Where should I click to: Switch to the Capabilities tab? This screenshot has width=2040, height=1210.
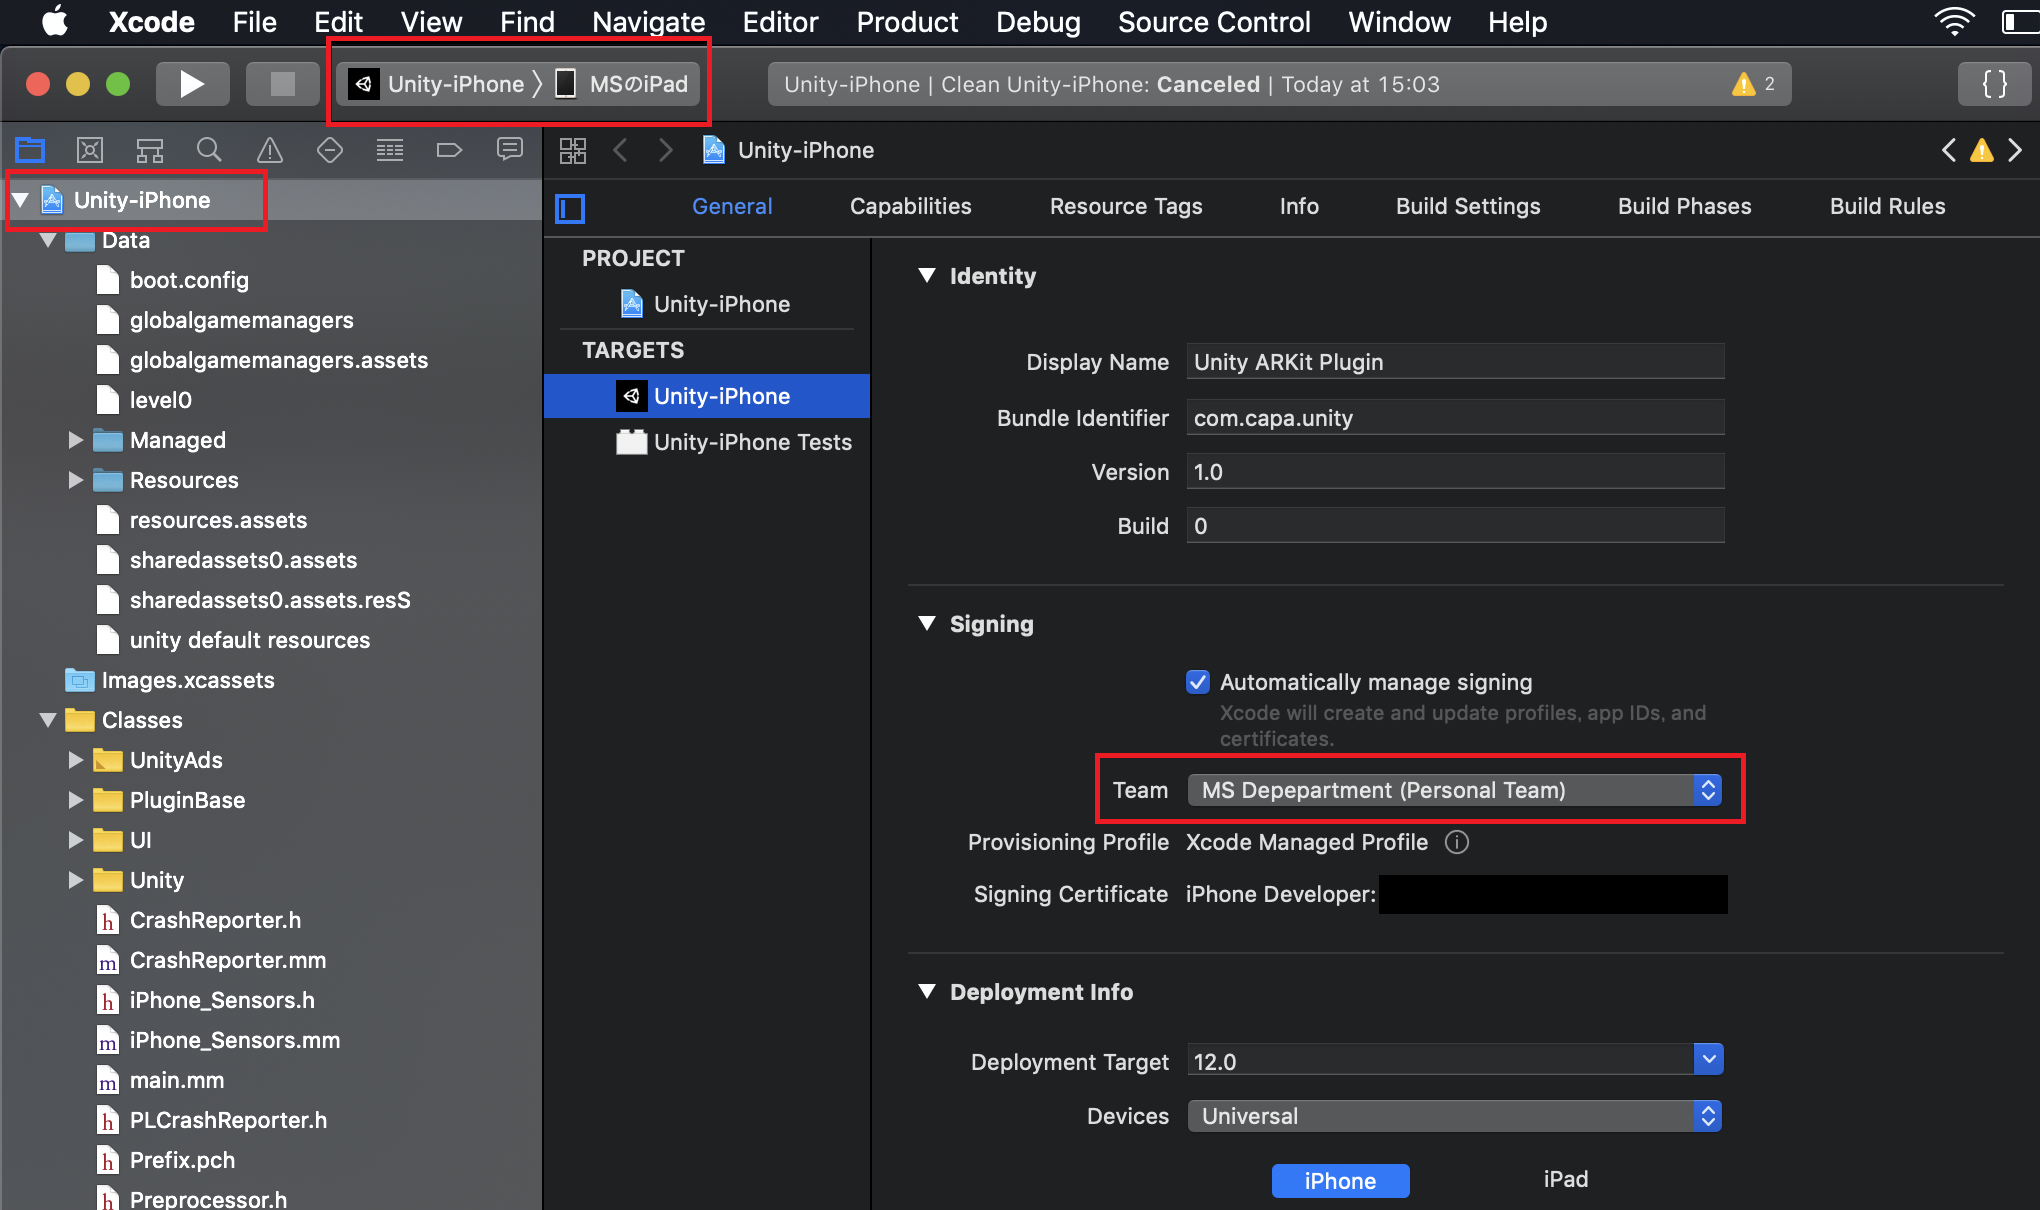coord(910,207)
